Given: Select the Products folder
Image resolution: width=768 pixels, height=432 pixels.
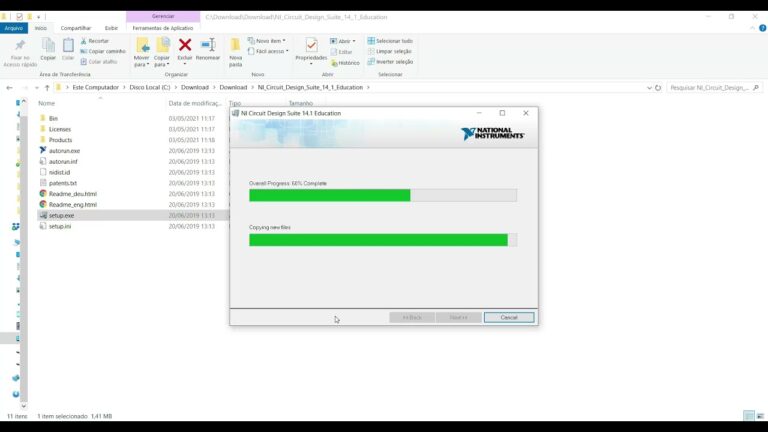Looking at the screenshot, I should coord(60,140).
